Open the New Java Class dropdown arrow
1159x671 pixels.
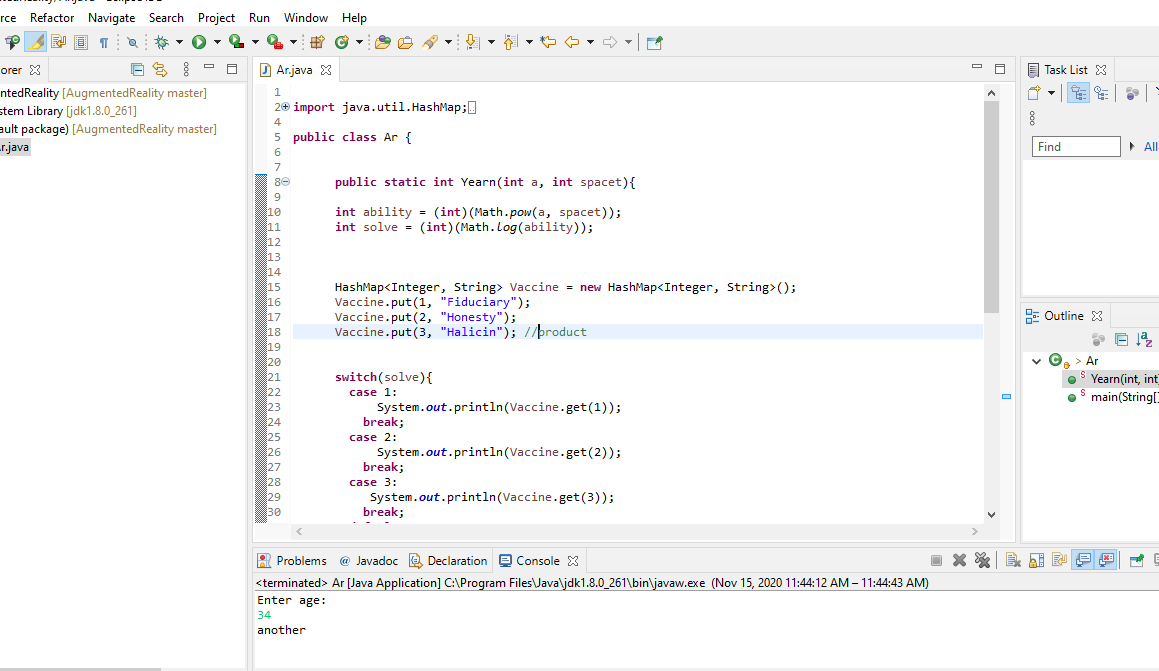(x=359, y=42)
